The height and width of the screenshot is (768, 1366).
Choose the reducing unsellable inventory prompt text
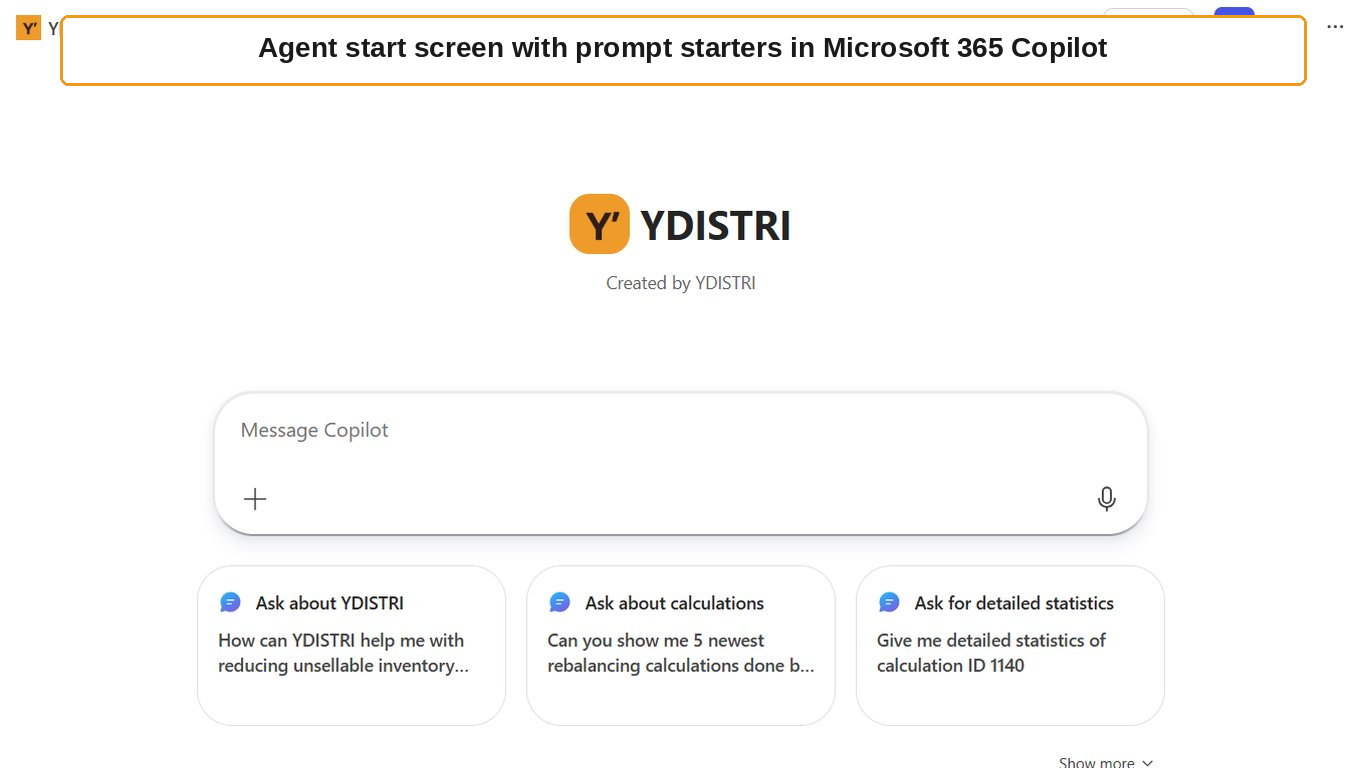343,653
